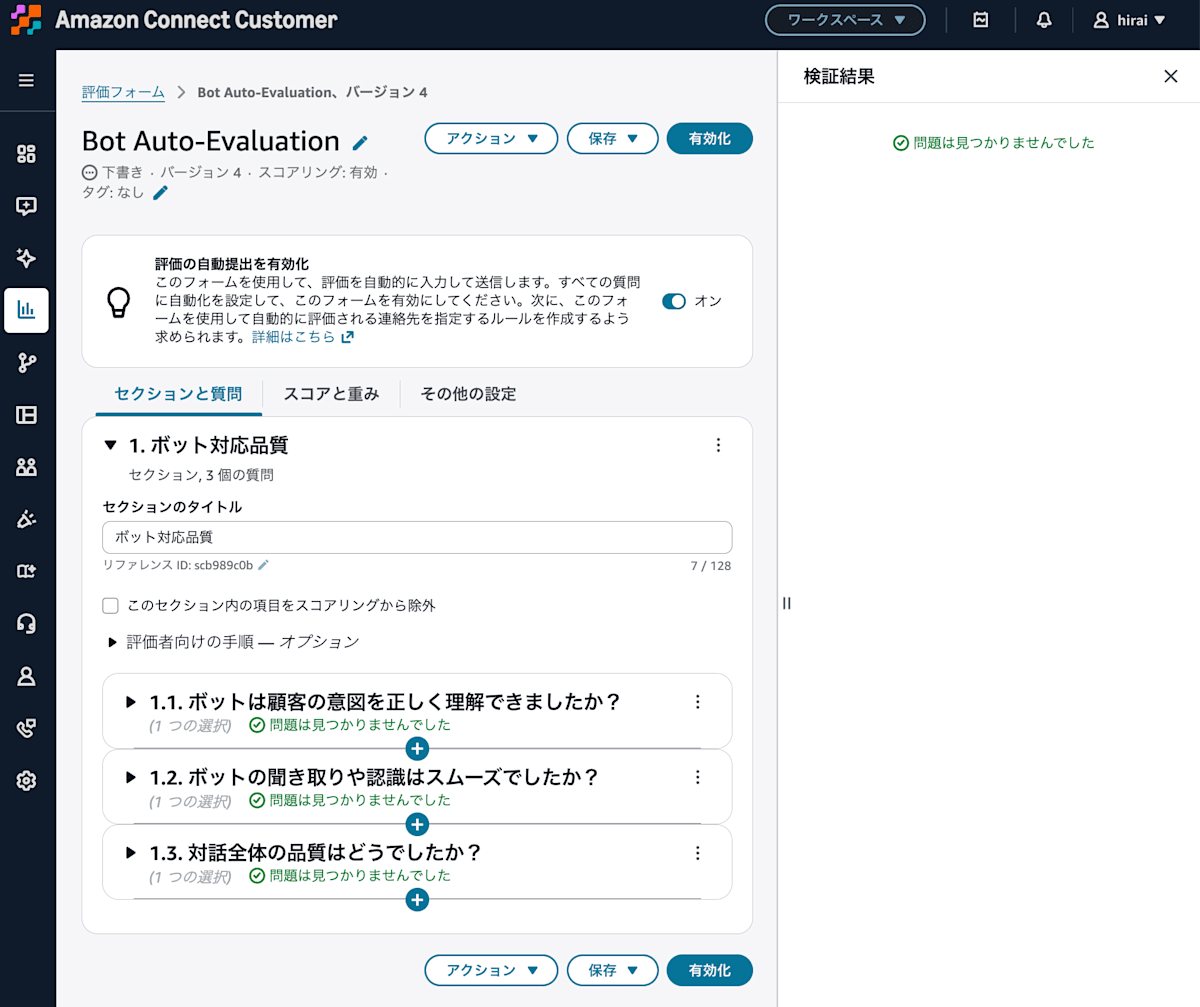The height and width of the screenshot is (1007, 1200).
Task: Open the notifications bell
Action: coord(1044,20)
